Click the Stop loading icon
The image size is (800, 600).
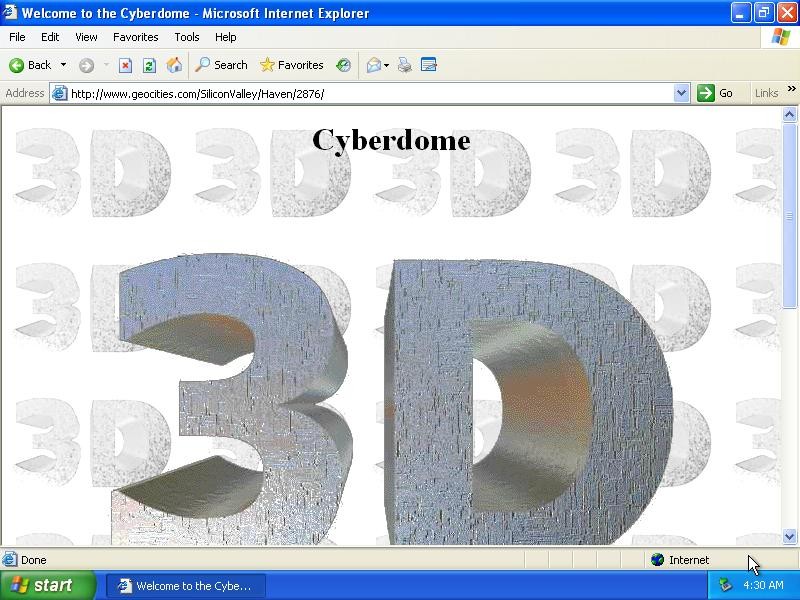point(125,65)
